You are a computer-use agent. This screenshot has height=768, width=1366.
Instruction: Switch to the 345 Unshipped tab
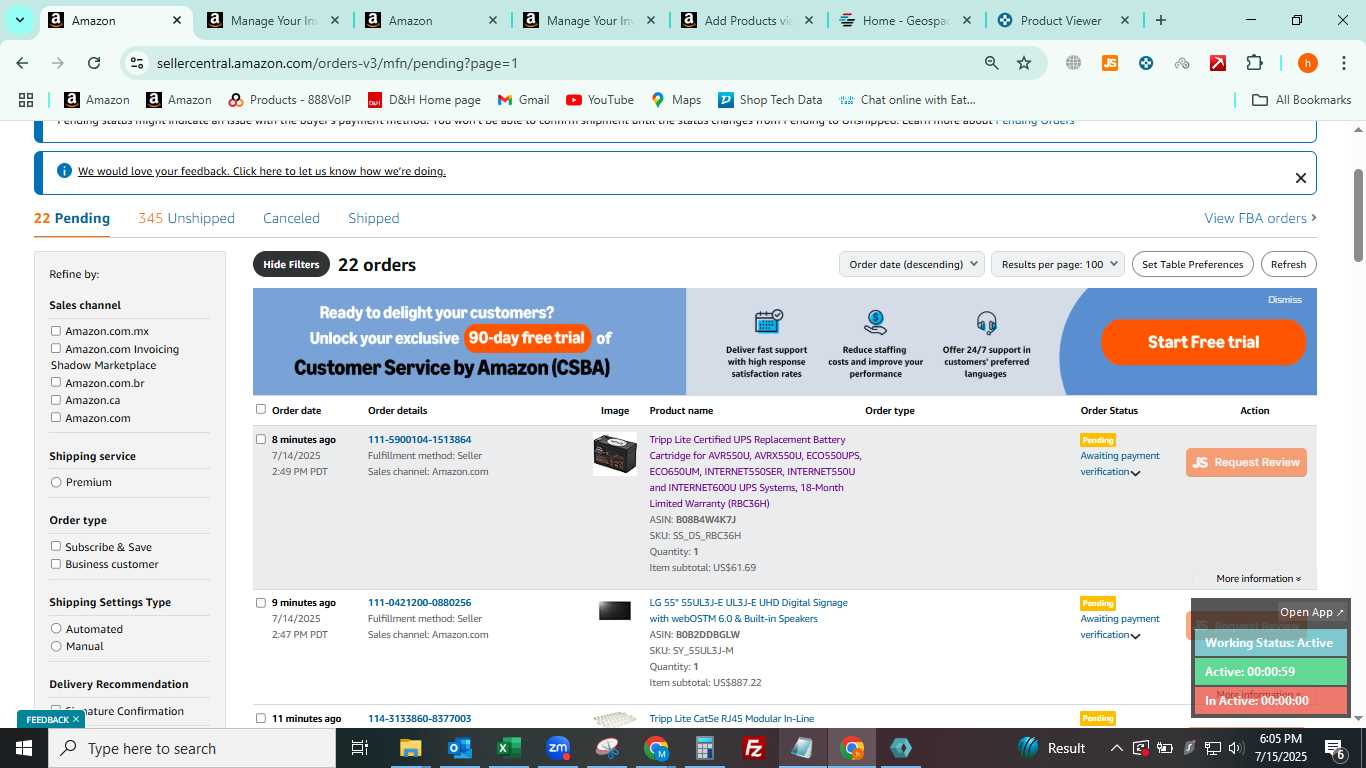tap(186, 218)
